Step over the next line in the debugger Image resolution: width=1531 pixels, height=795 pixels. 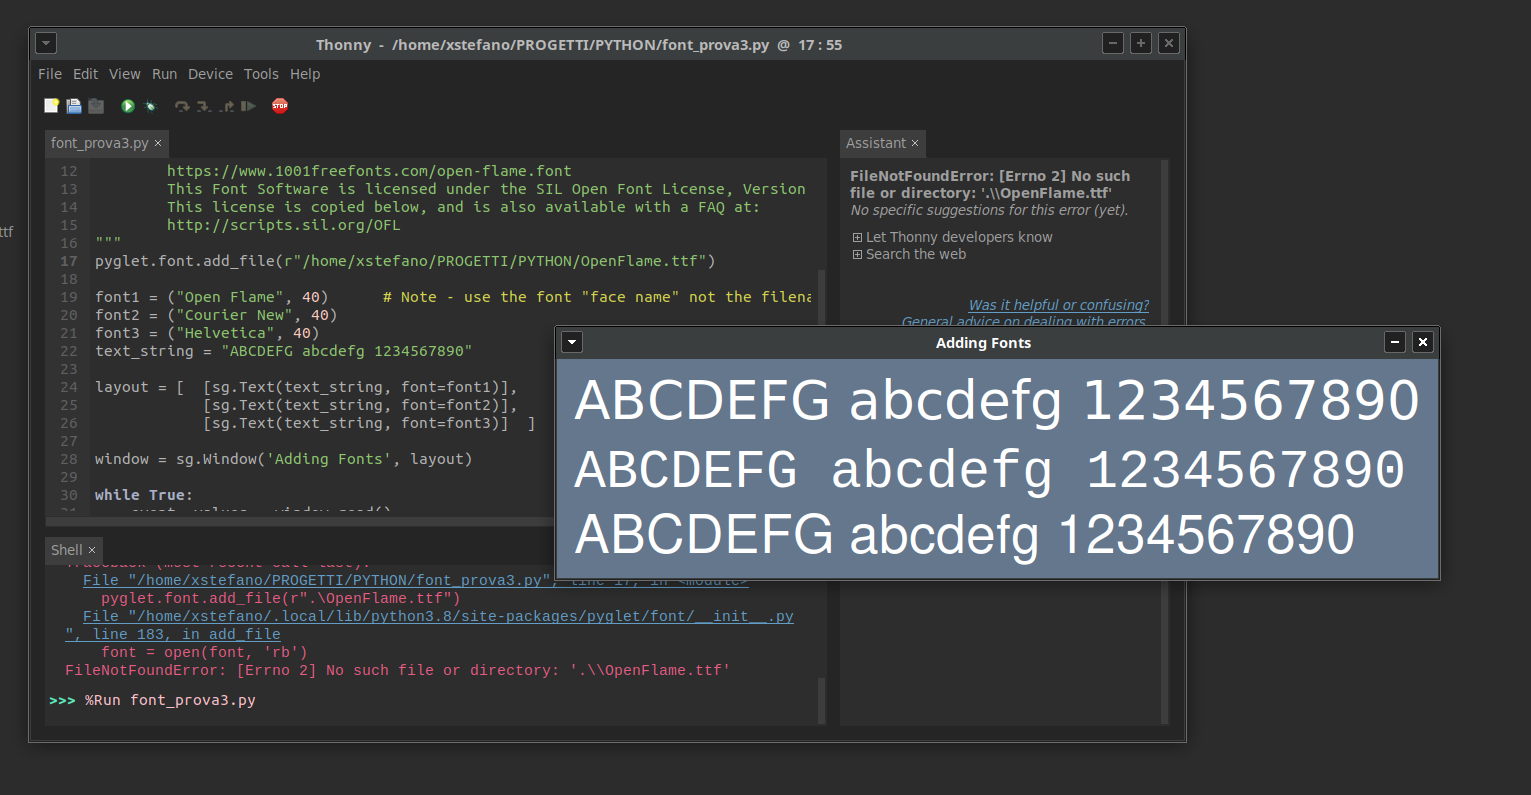(181, 105)
